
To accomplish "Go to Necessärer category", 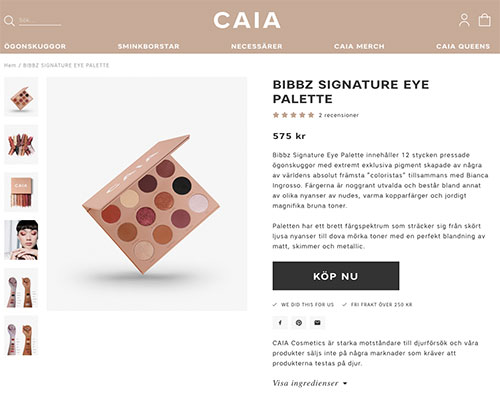I will (257, 46).
